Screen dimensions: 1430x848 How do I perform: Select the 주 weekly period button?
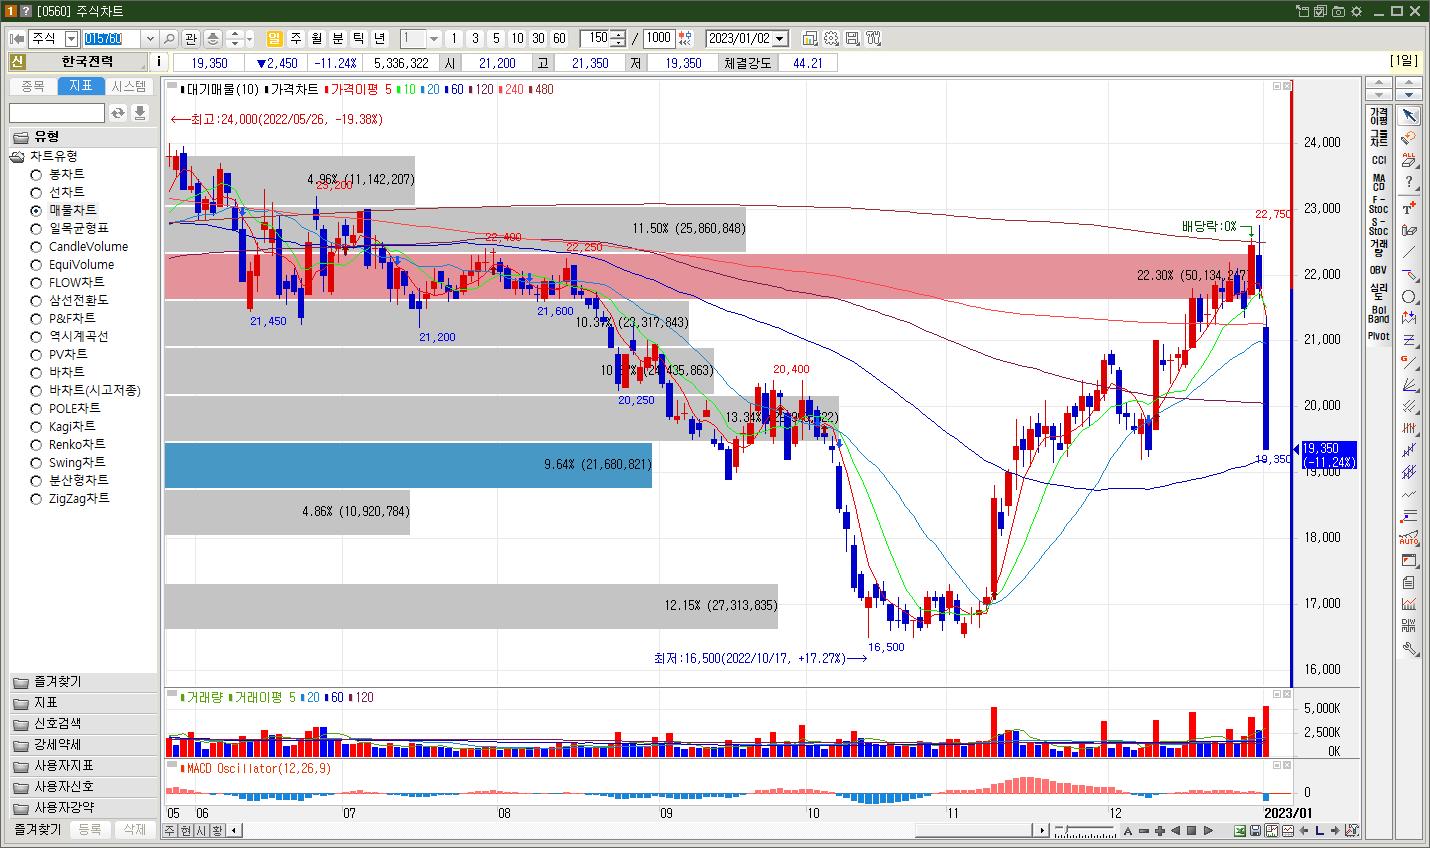tap(296, 39)
